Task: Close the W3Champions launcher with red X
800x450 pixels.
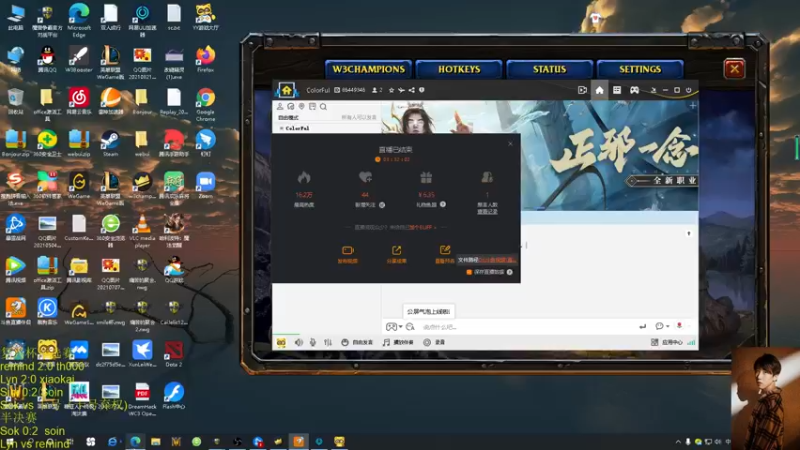Action: 734,69
